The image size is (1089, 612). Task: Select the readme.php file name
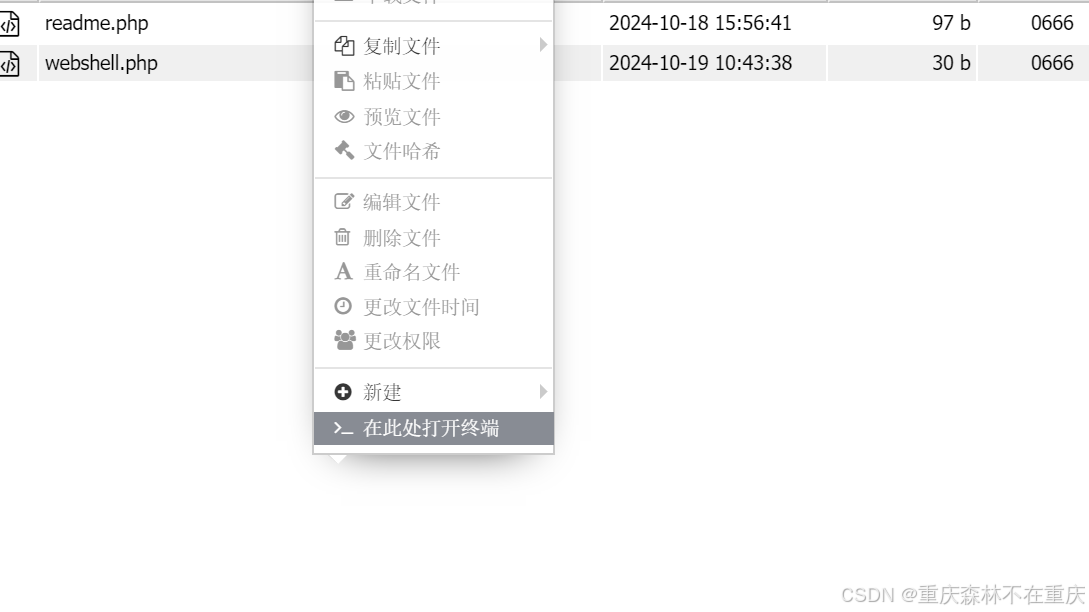click(x=97, y=23)
